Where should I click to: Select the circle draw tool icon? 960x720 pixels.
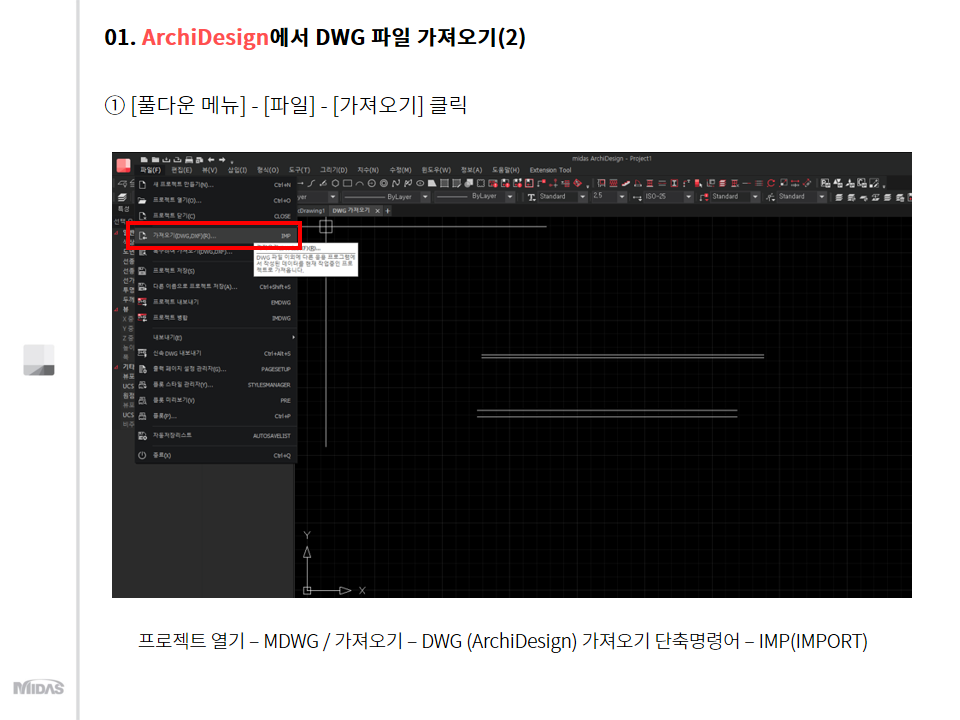372,183
